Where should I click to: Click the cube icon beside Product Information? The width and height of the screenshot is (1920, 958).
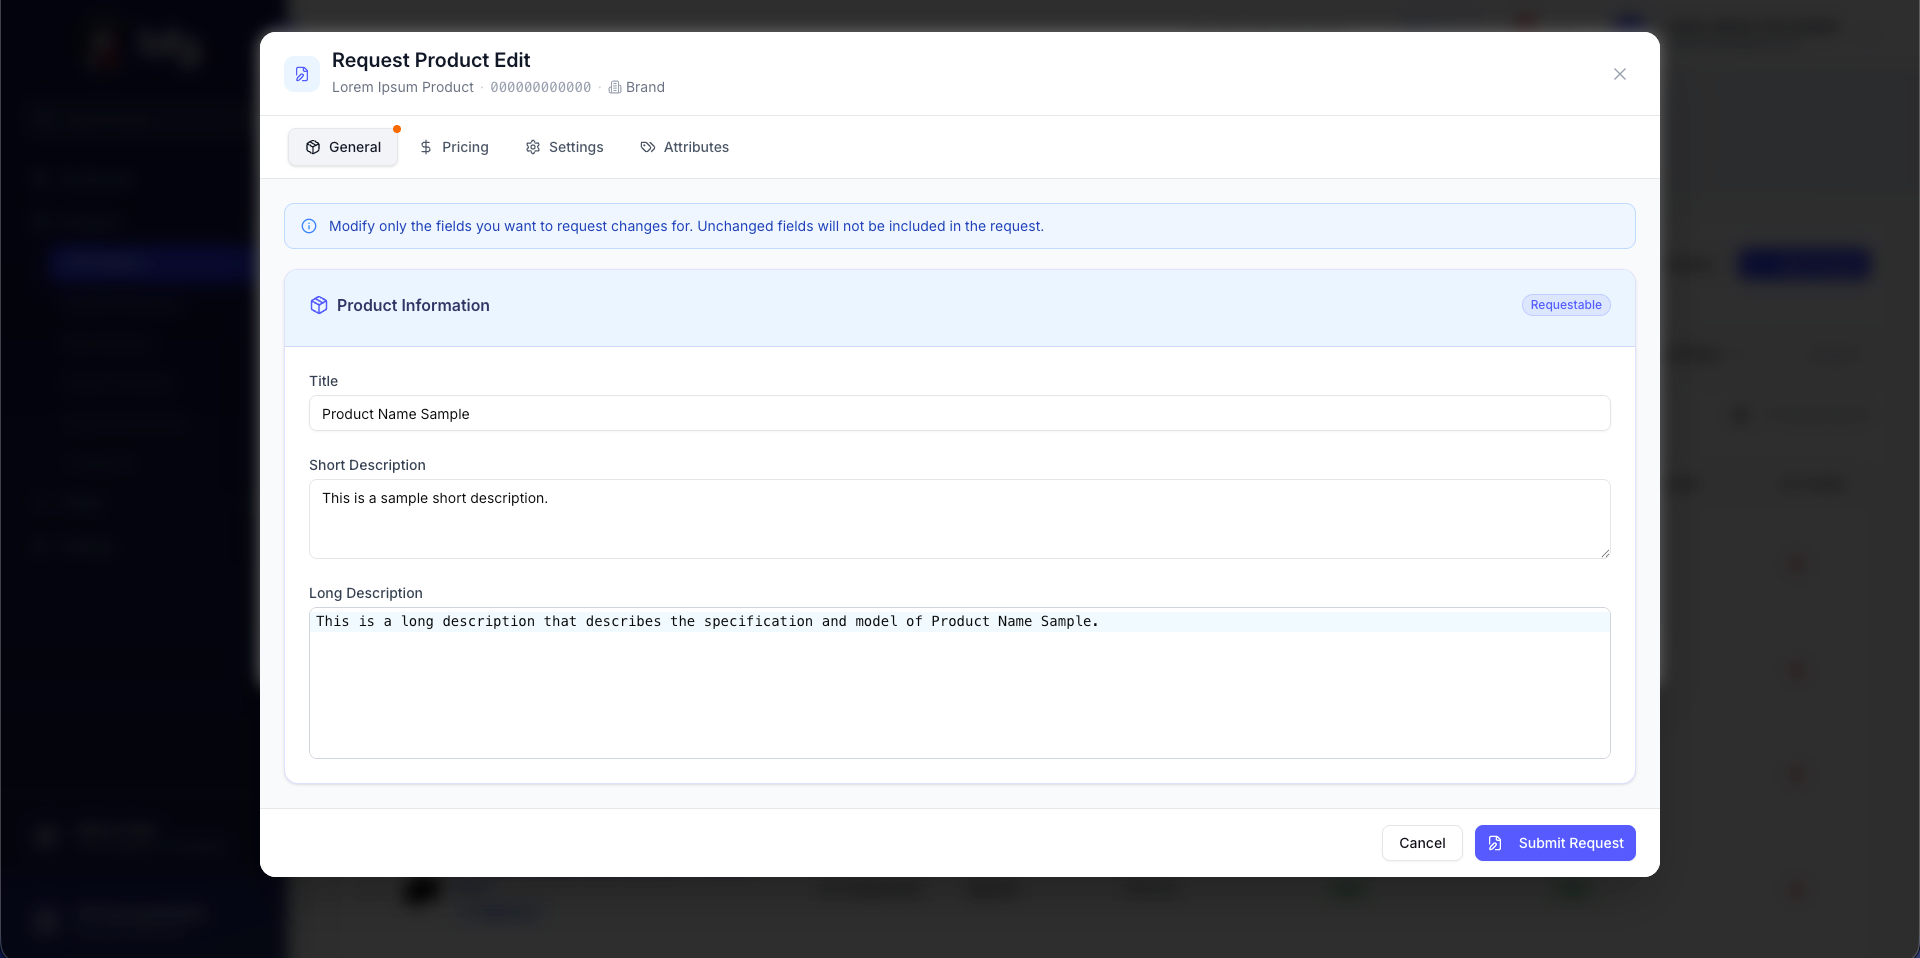click(x=319, y=305)
